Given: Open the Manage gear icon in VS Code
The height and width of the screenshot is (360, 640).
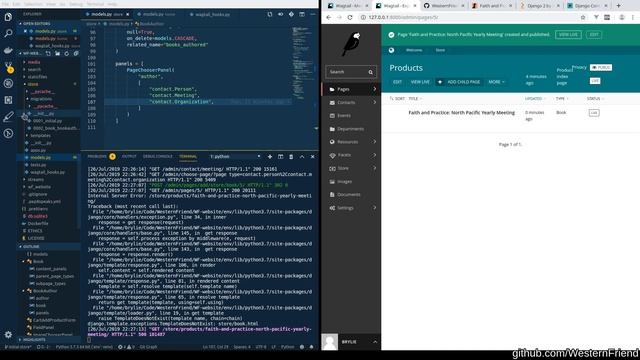Looking at the screenshot, I should point(8,335).
